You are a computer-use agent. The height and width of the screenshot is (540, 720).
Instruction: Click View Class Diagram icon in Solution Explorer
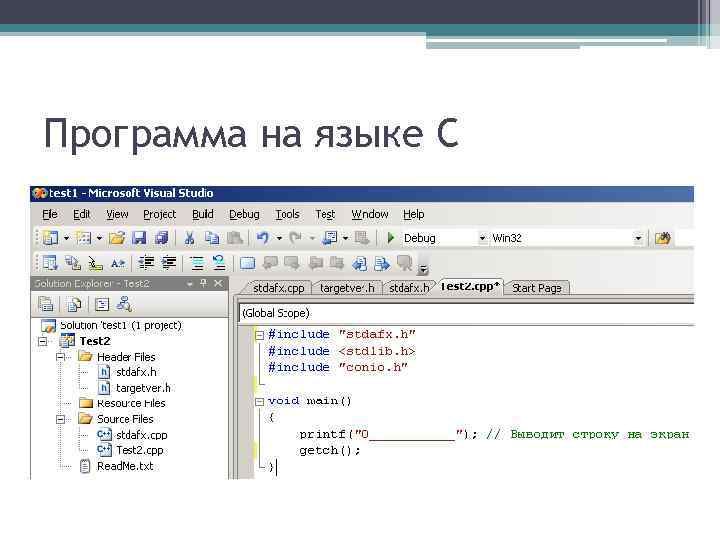pos(124,304)
